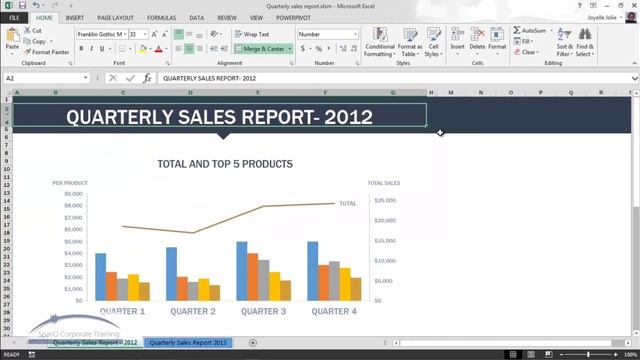The image size is (640, 360).
Task: Click the Decrease Decimal icon
Action: click(x=353, y=49)
